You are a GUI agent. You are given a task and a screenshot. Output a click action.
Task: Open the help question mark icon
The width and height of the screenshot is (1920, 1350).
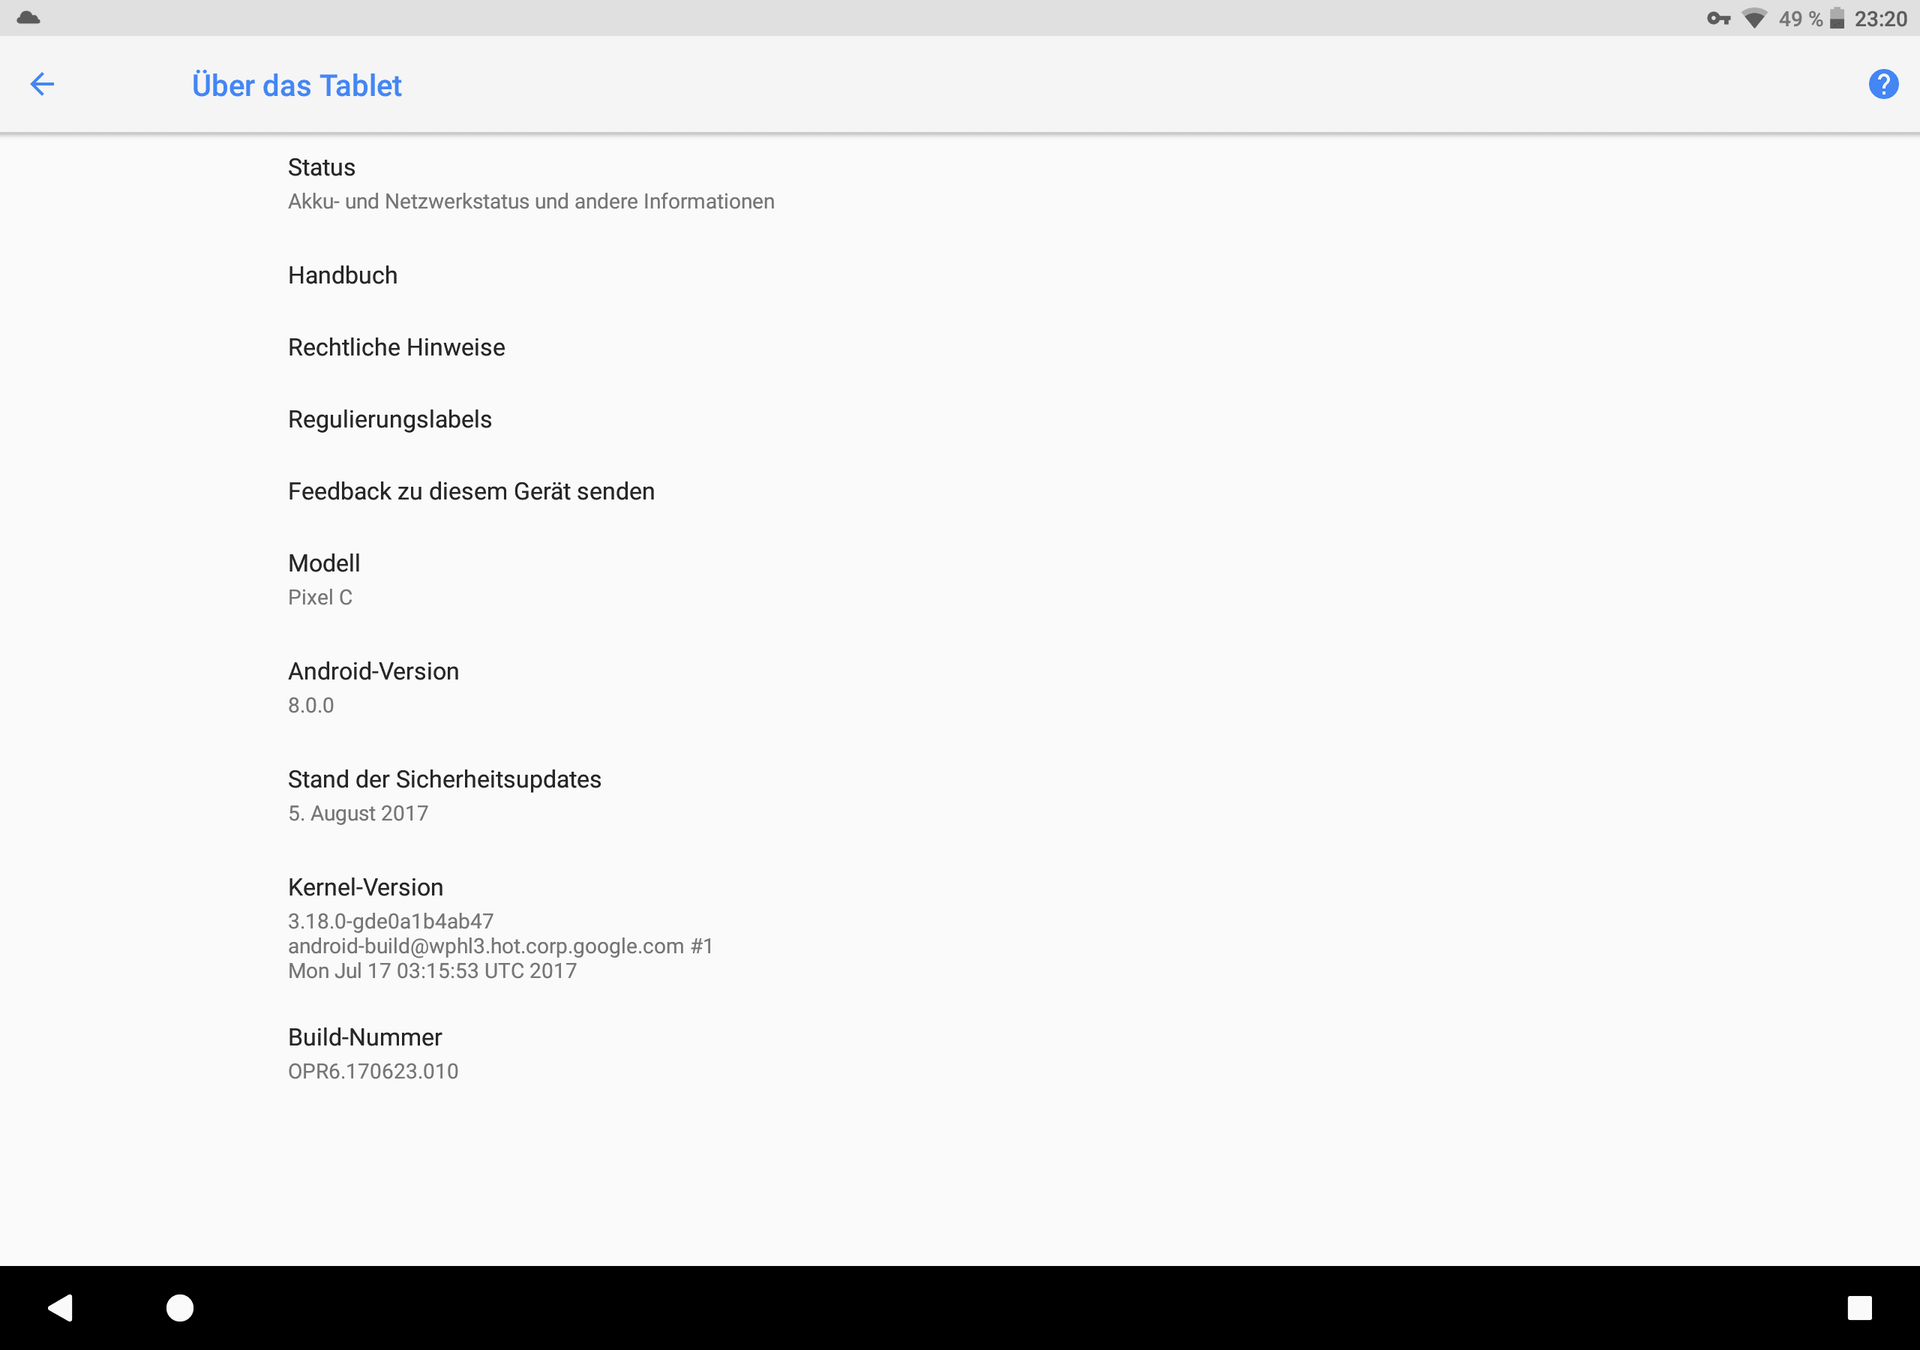pyautogui.click(x=1883, y=85)
